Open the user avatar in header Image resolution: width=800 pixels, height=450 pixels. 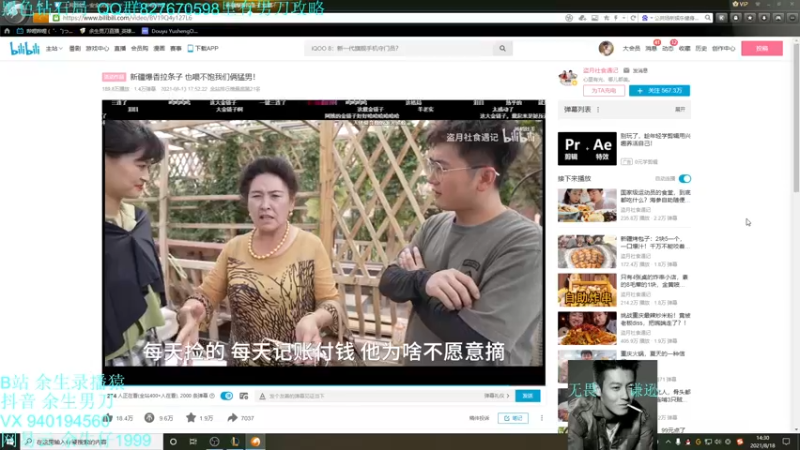pyautogui.click(x=606, y=48)
